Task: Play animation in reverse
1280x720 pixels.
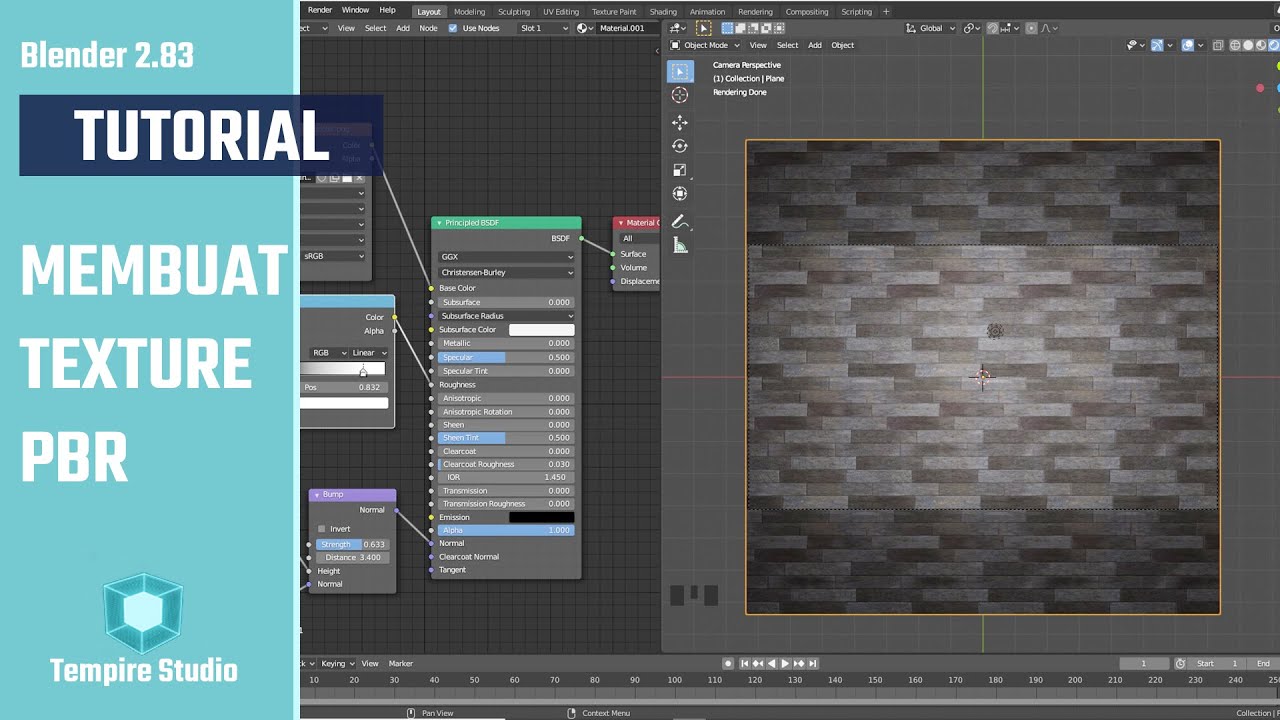Action: [x=771, y=663]
